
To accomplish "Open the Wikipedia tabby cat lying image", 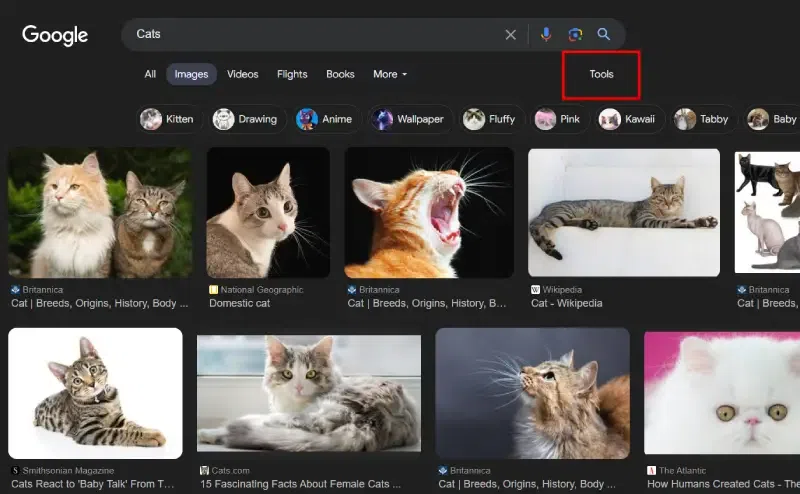I will click(624, 212).
